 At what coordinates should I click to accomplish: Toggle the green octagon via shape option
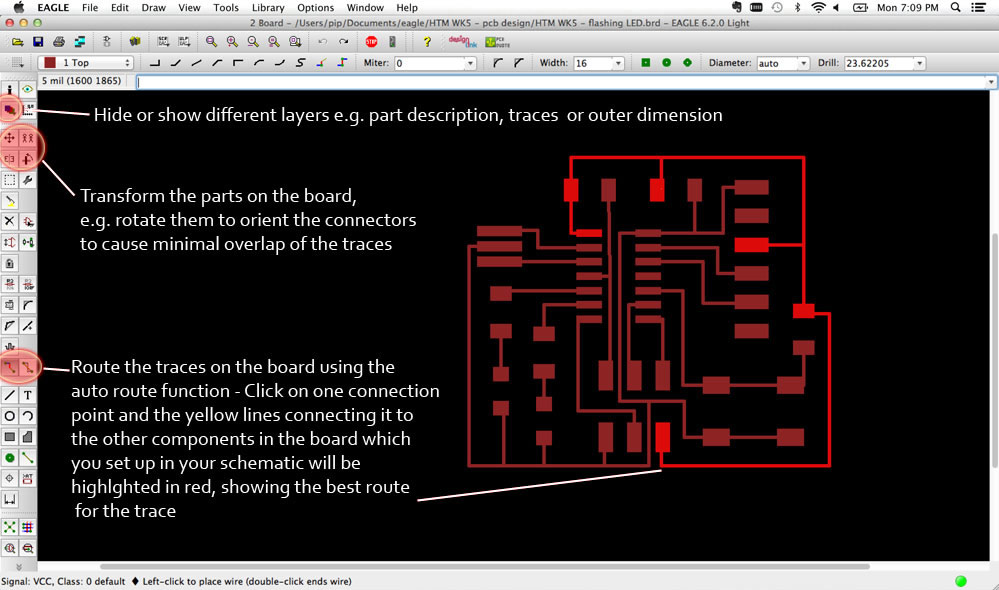point(689,61)
